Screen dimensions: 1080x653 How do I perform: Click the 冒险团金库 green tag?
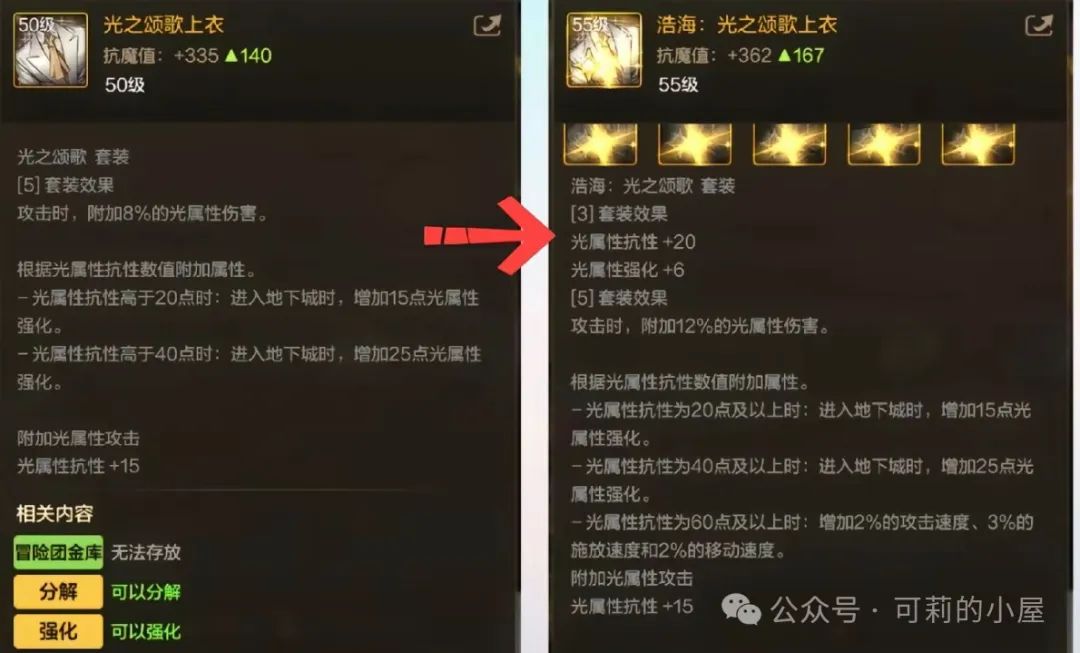tap(59, 552)
